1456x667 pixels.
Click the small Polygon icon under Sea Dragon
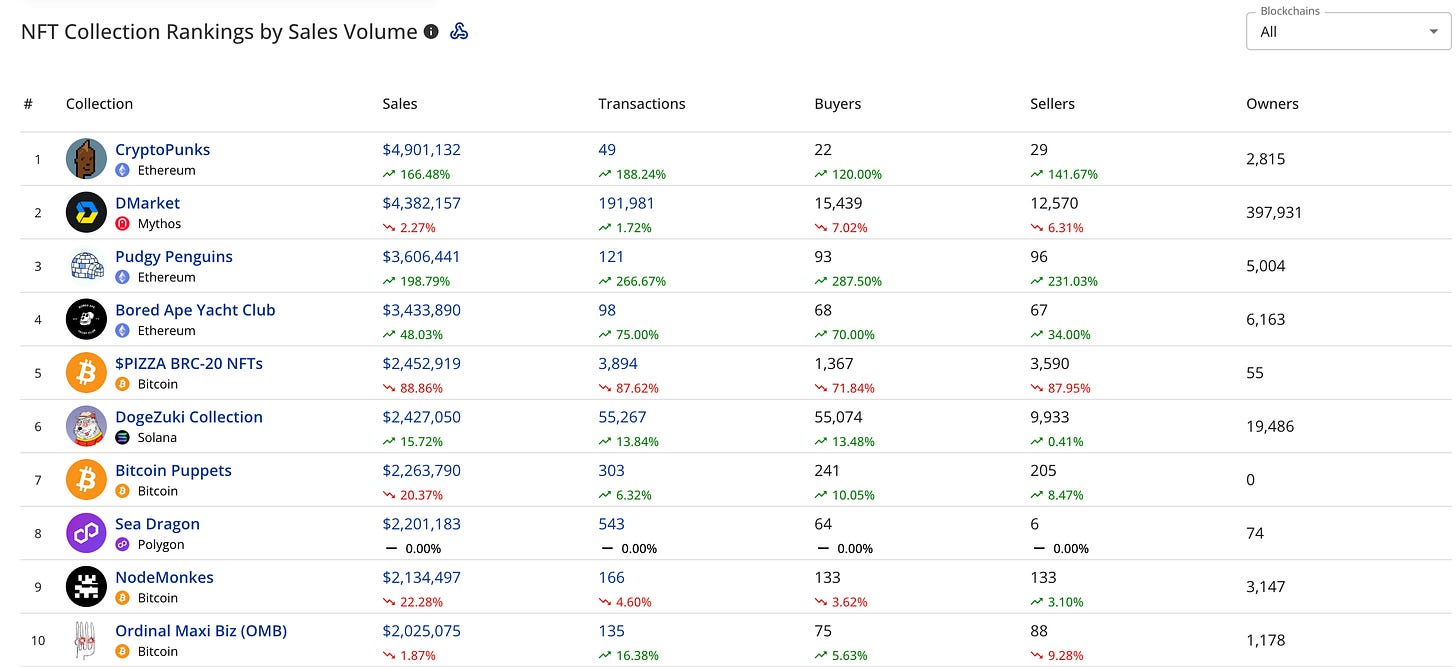pos(123,545)
